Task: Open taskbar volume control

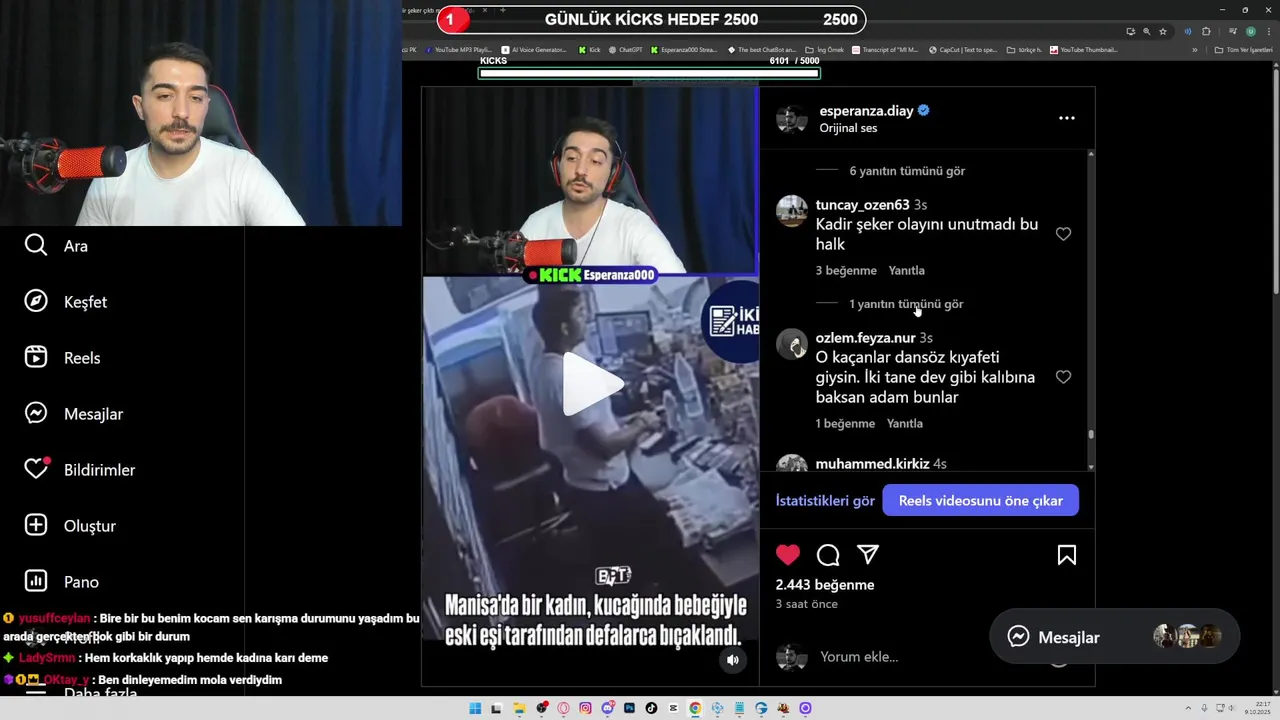Action: (x=1231, y=708)
